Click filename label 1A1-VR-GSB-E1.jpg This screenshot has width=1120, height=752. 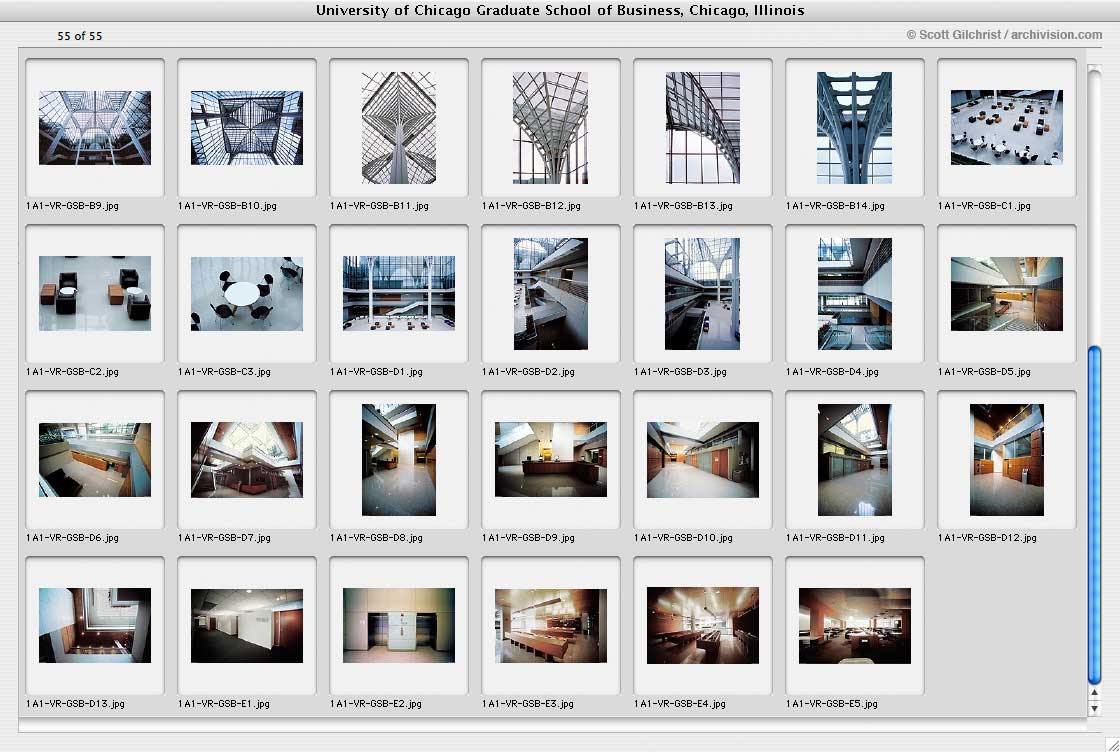[224, 704]
